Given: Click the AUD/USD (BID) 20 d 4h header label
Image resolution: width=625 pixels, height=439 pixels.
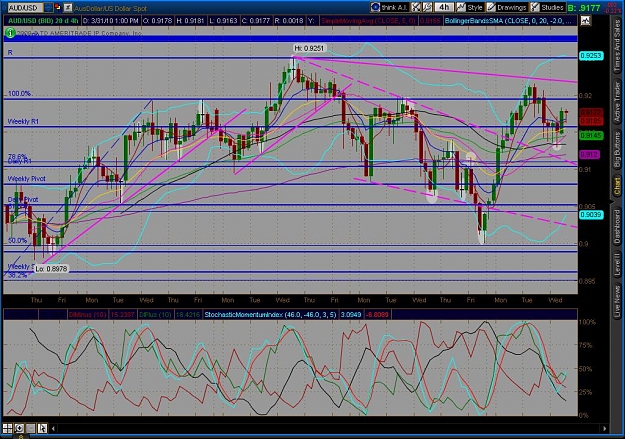Looking at the screenshot, I should pos(42,20).
